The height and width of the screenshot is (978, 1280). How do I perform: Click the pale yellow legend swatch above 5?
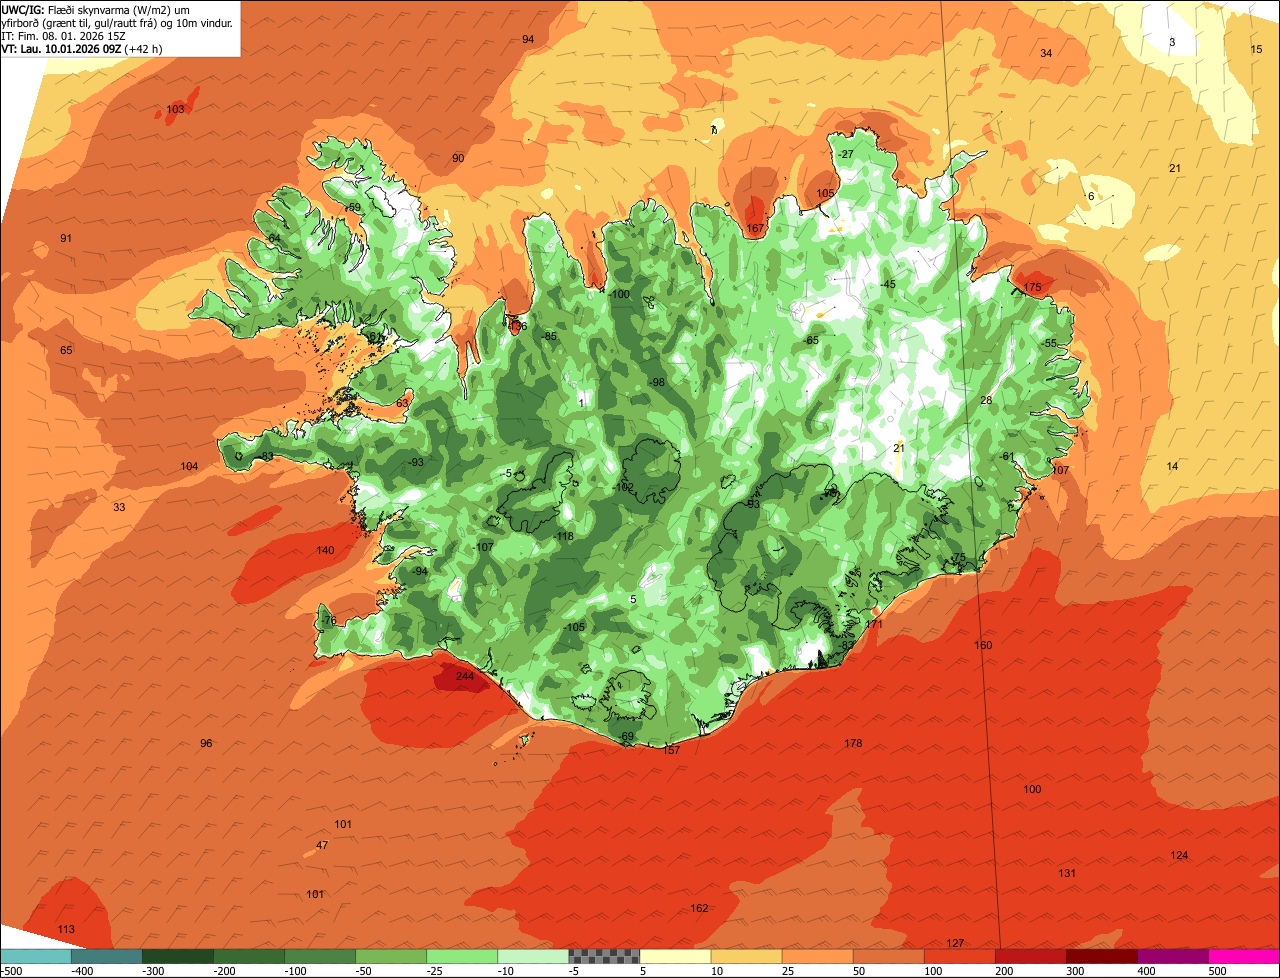tap(675, 956)
